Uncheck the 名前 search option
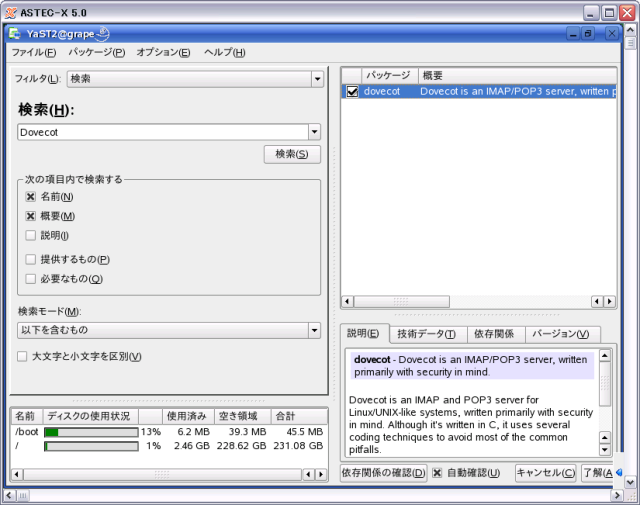 (31, 197)
